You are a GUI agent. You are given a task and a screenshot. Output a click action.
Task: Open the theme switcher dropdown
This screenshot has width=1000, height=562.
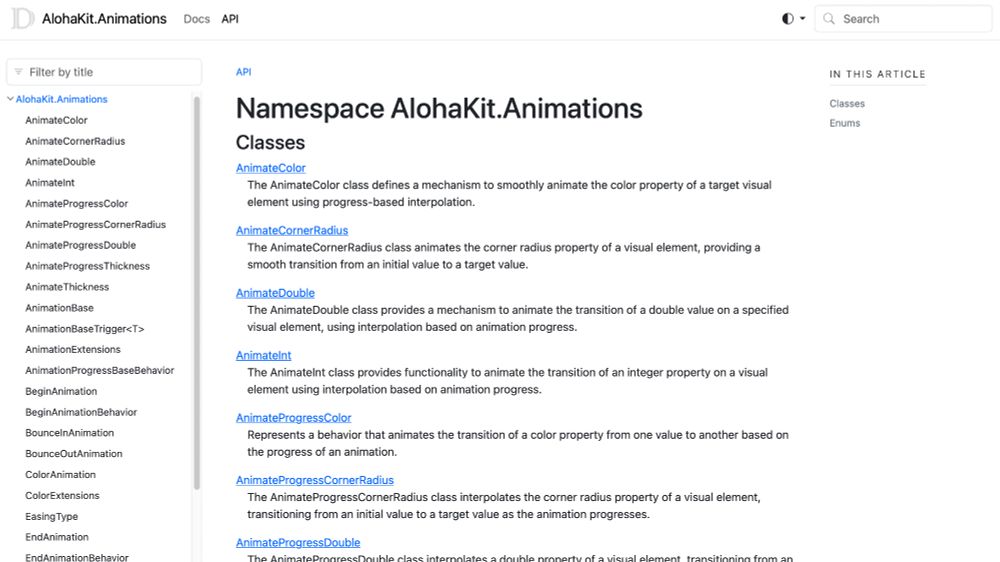click(793, 18)
